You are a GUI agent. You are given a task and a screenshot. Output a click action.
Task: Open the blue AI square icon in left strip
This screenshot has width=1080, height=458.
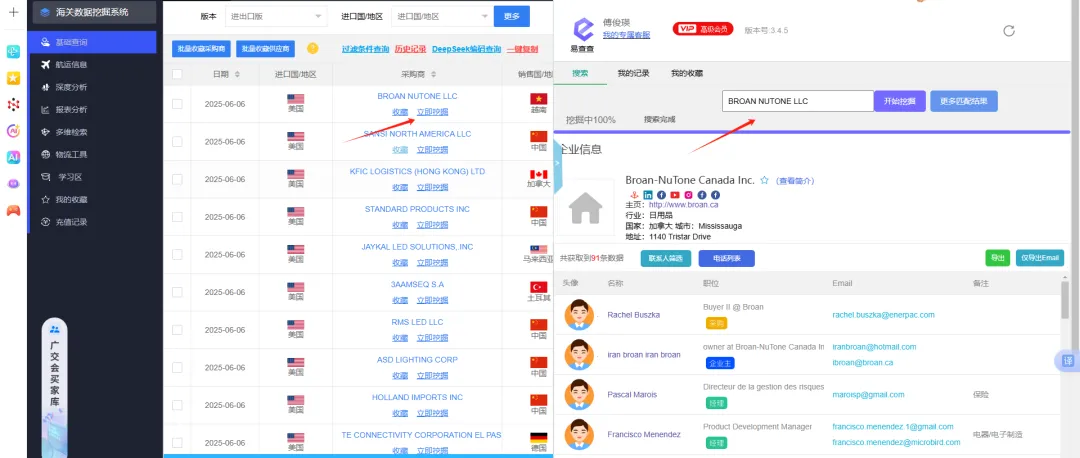13,157
